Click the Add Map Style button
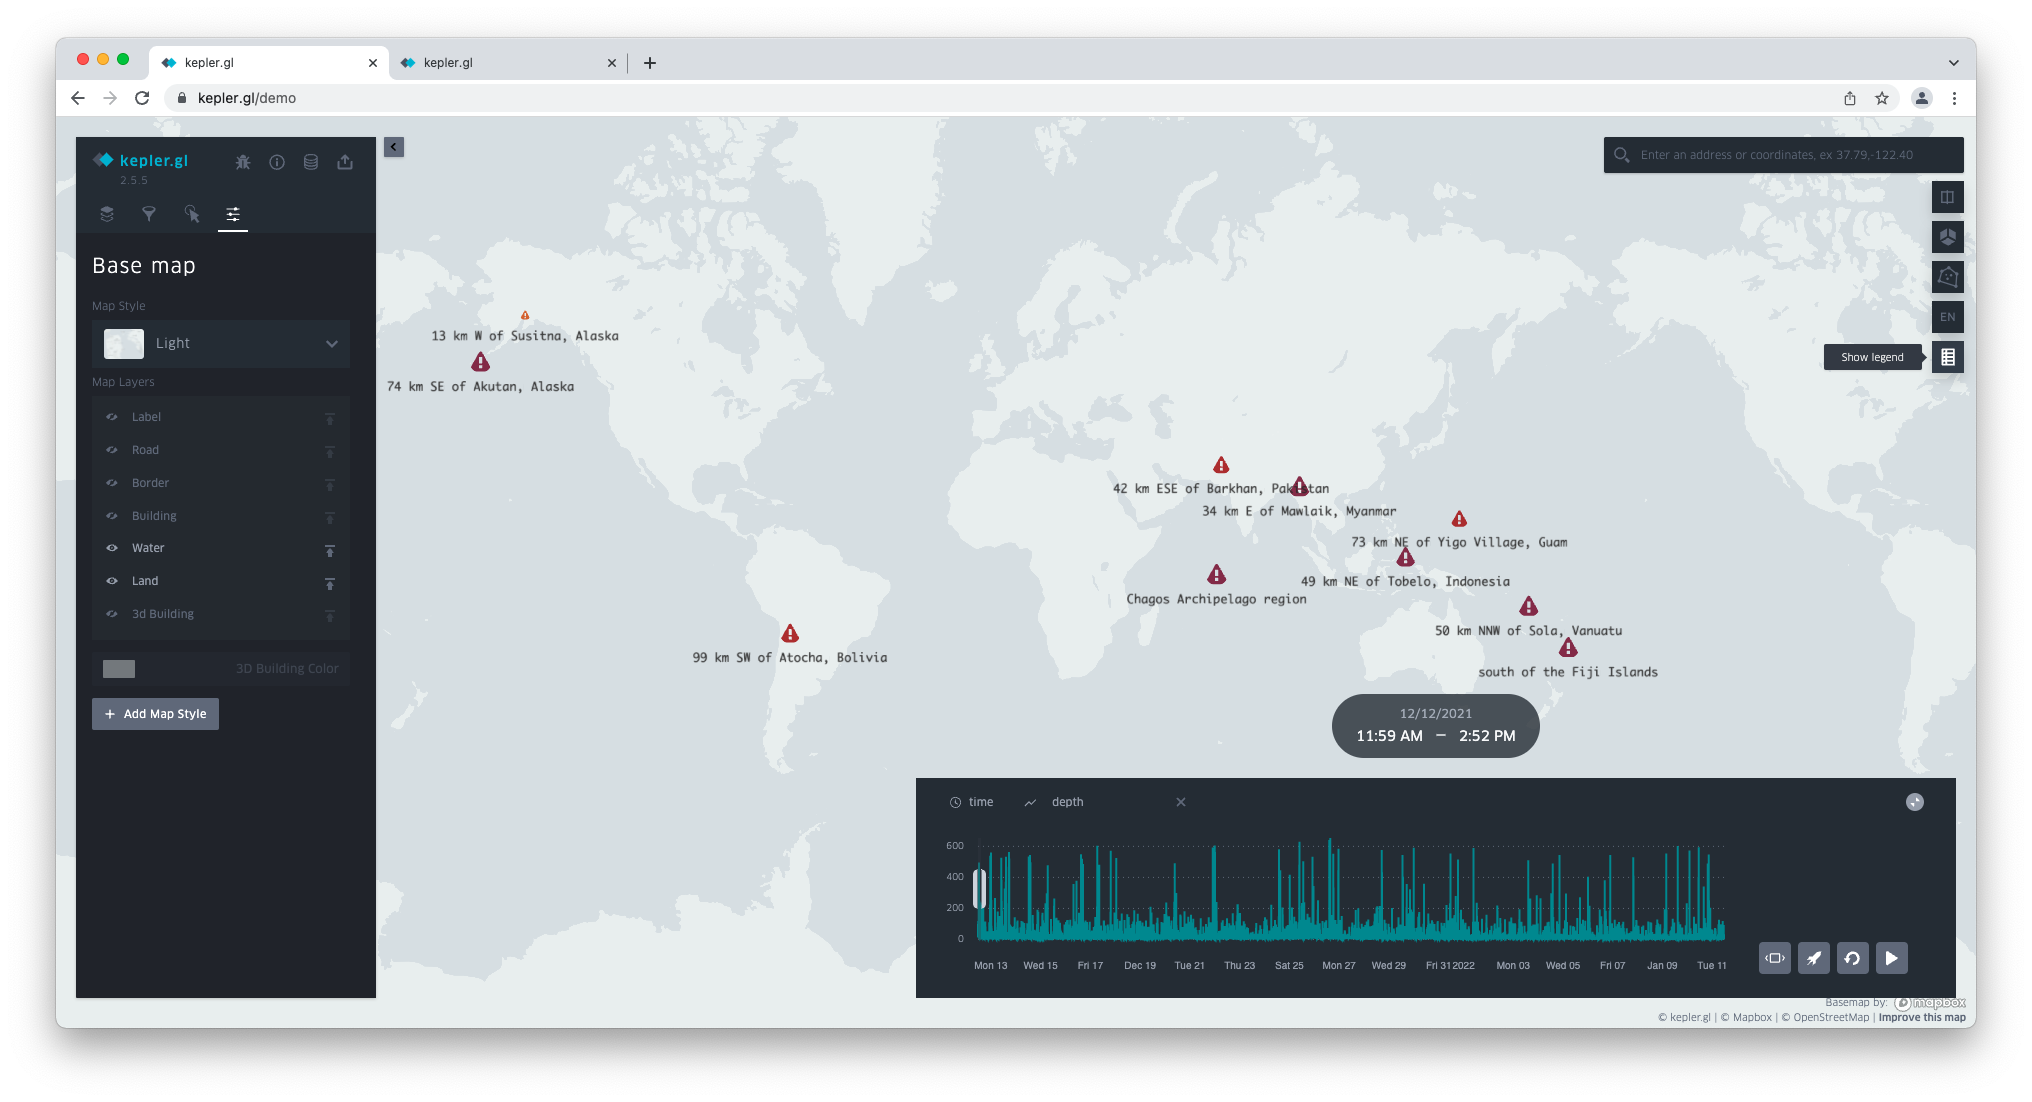The image size is (2032, 1102). [155, 714]
